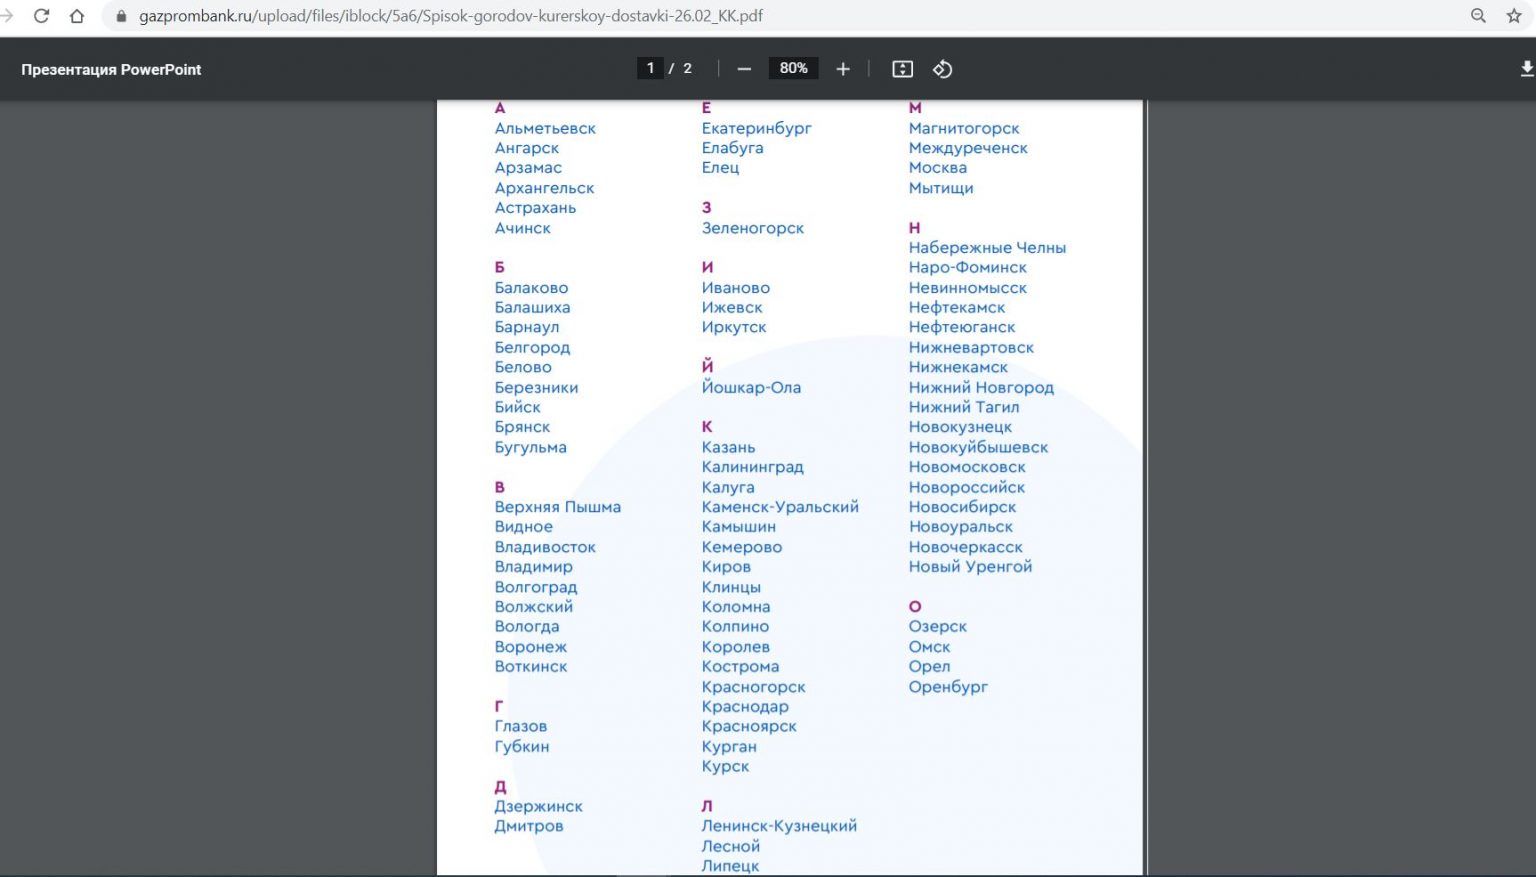Click the city Глазов

click(520, 726)
